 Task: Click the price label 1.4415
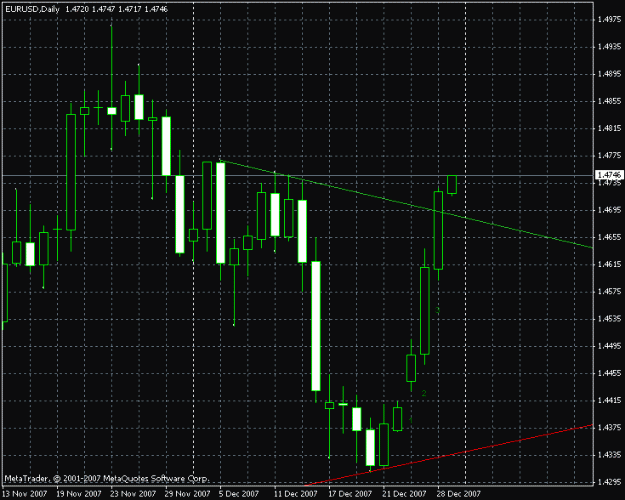[x=609, y=400]
